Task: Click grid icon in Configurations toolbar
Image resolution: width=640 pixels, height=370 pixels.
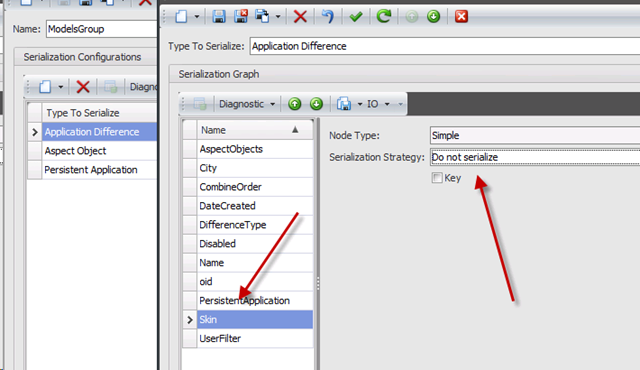Action: click(x=110, y=87)
